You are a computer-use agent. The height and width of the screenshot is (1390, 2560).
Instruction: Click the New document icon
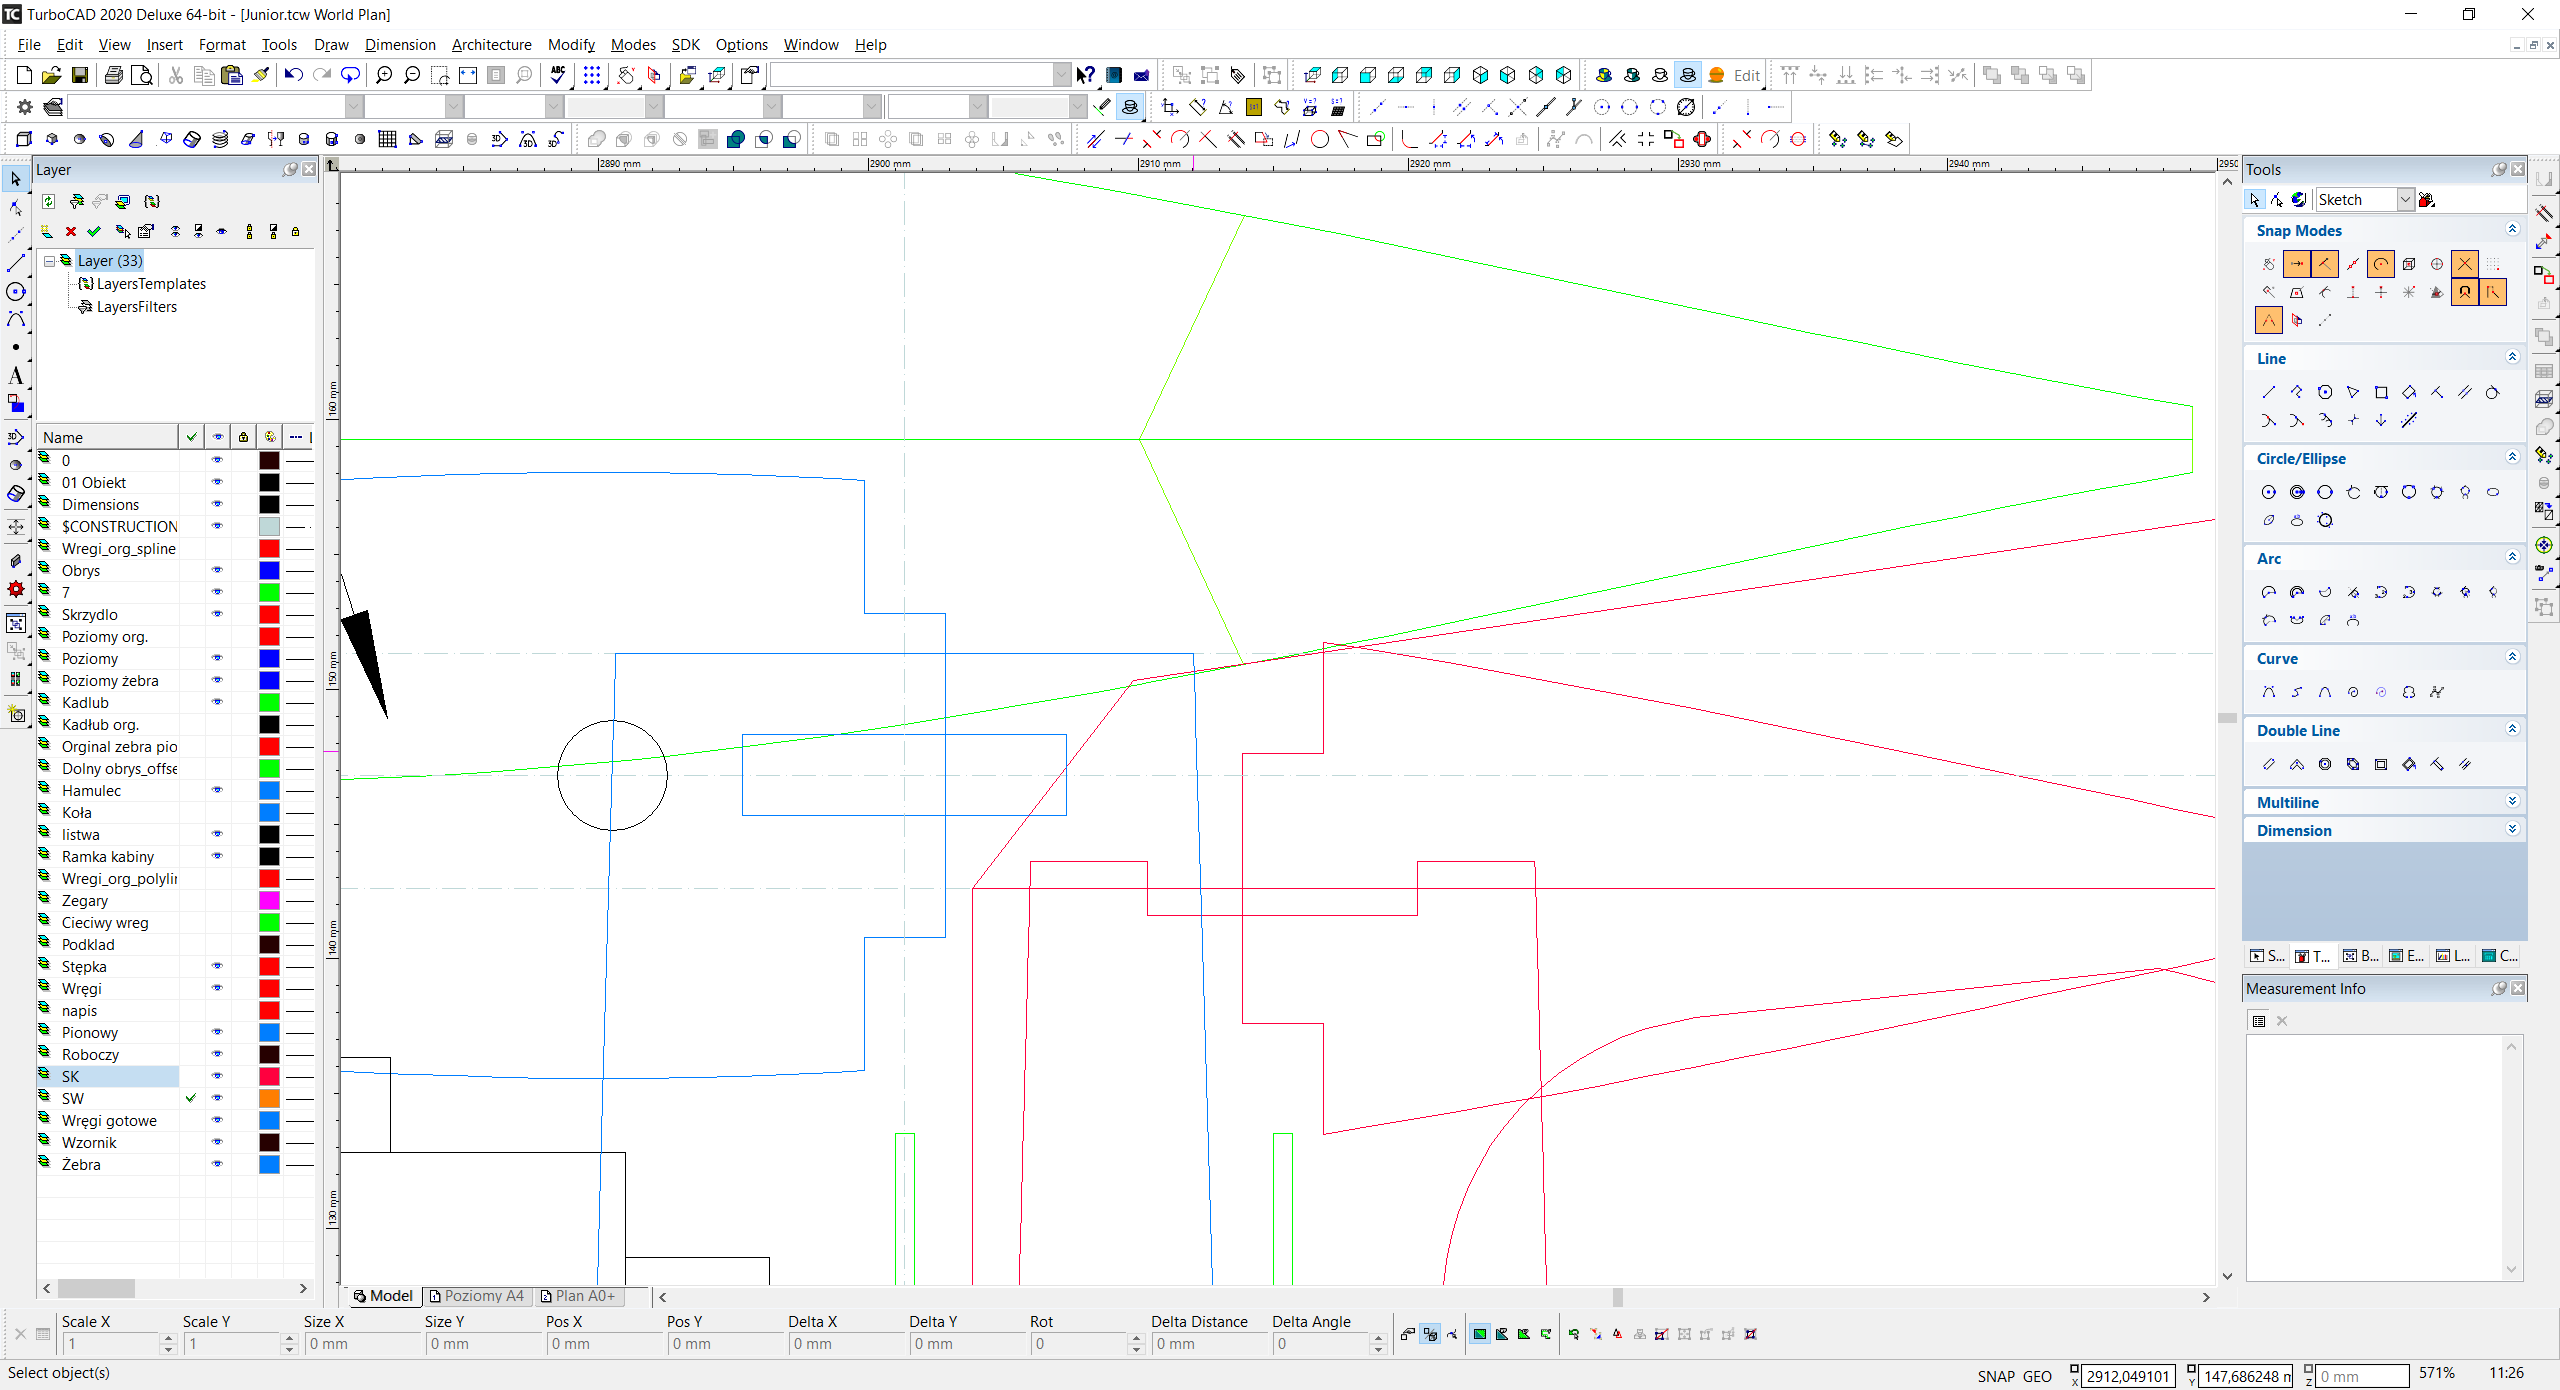pyautogui.click(x=24, y=75)
